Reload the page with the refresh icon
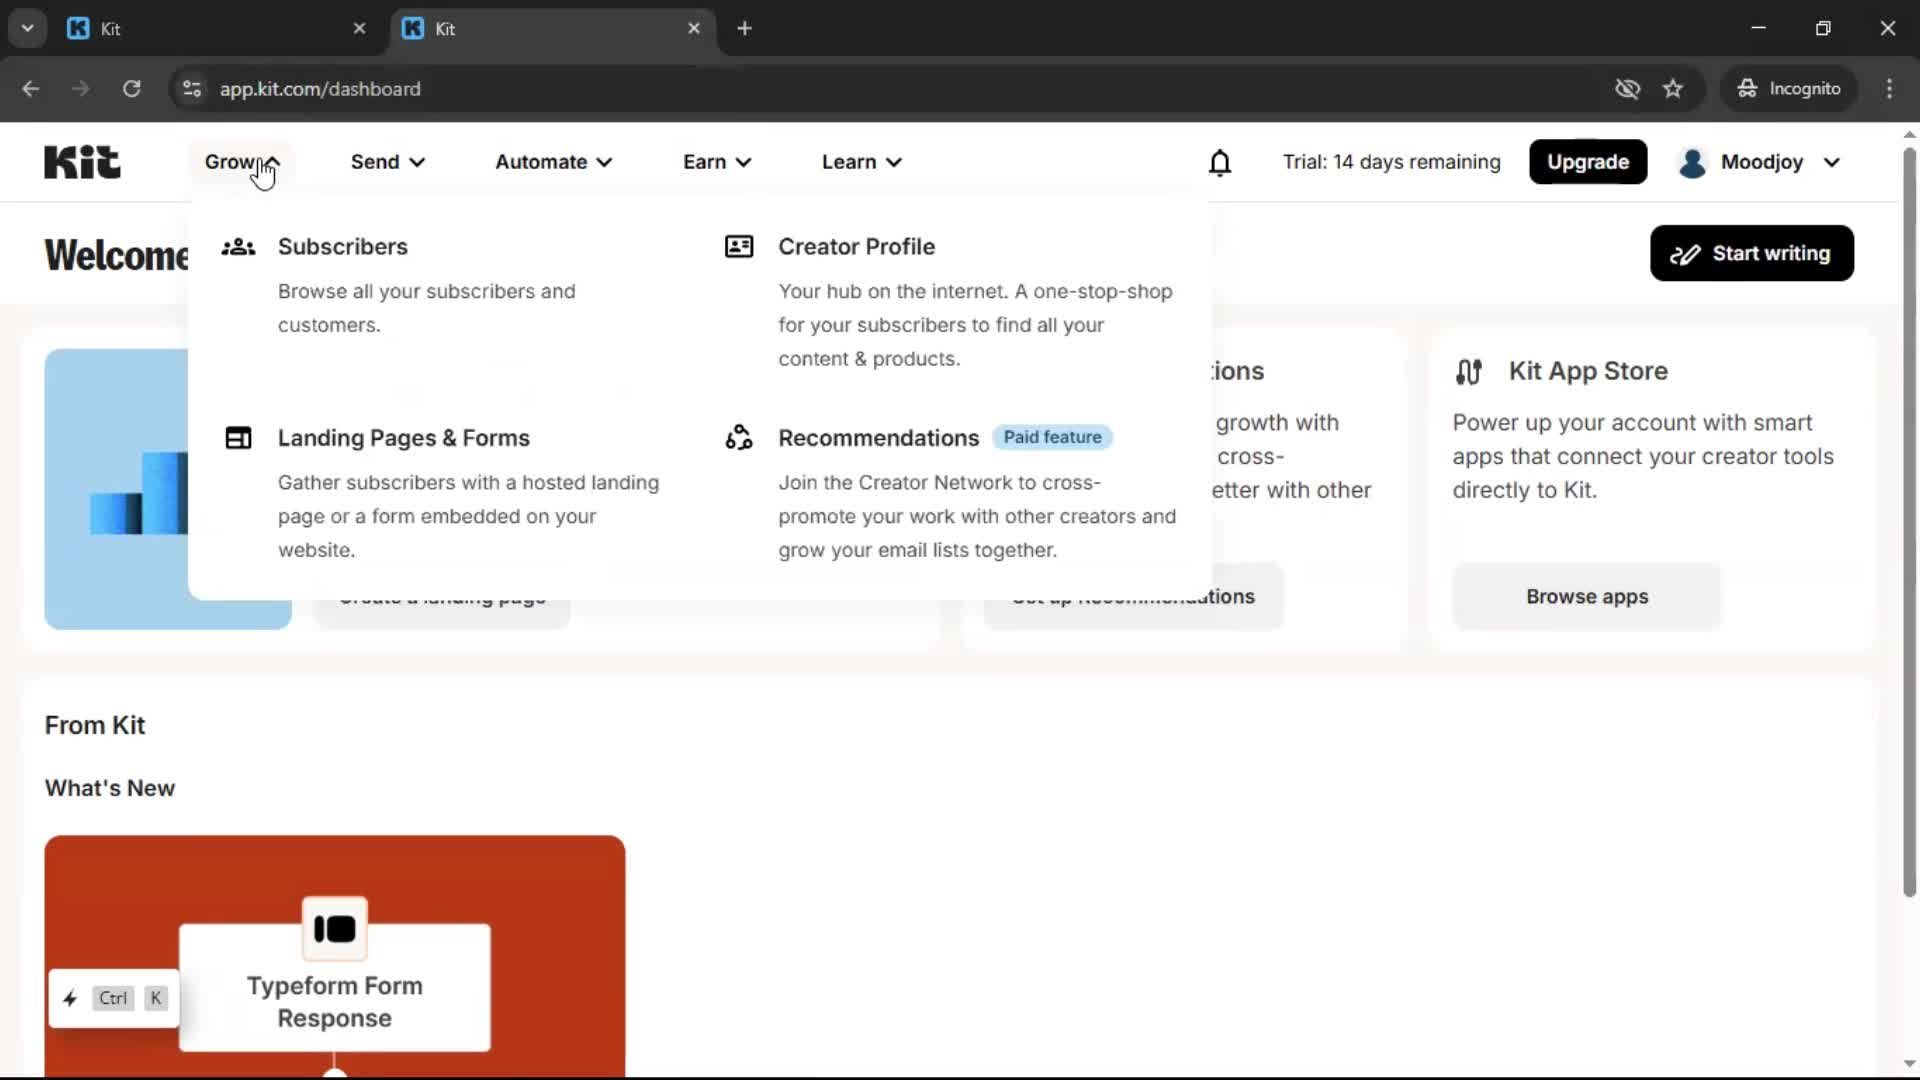1920x1080 pixels. point(131,89)
